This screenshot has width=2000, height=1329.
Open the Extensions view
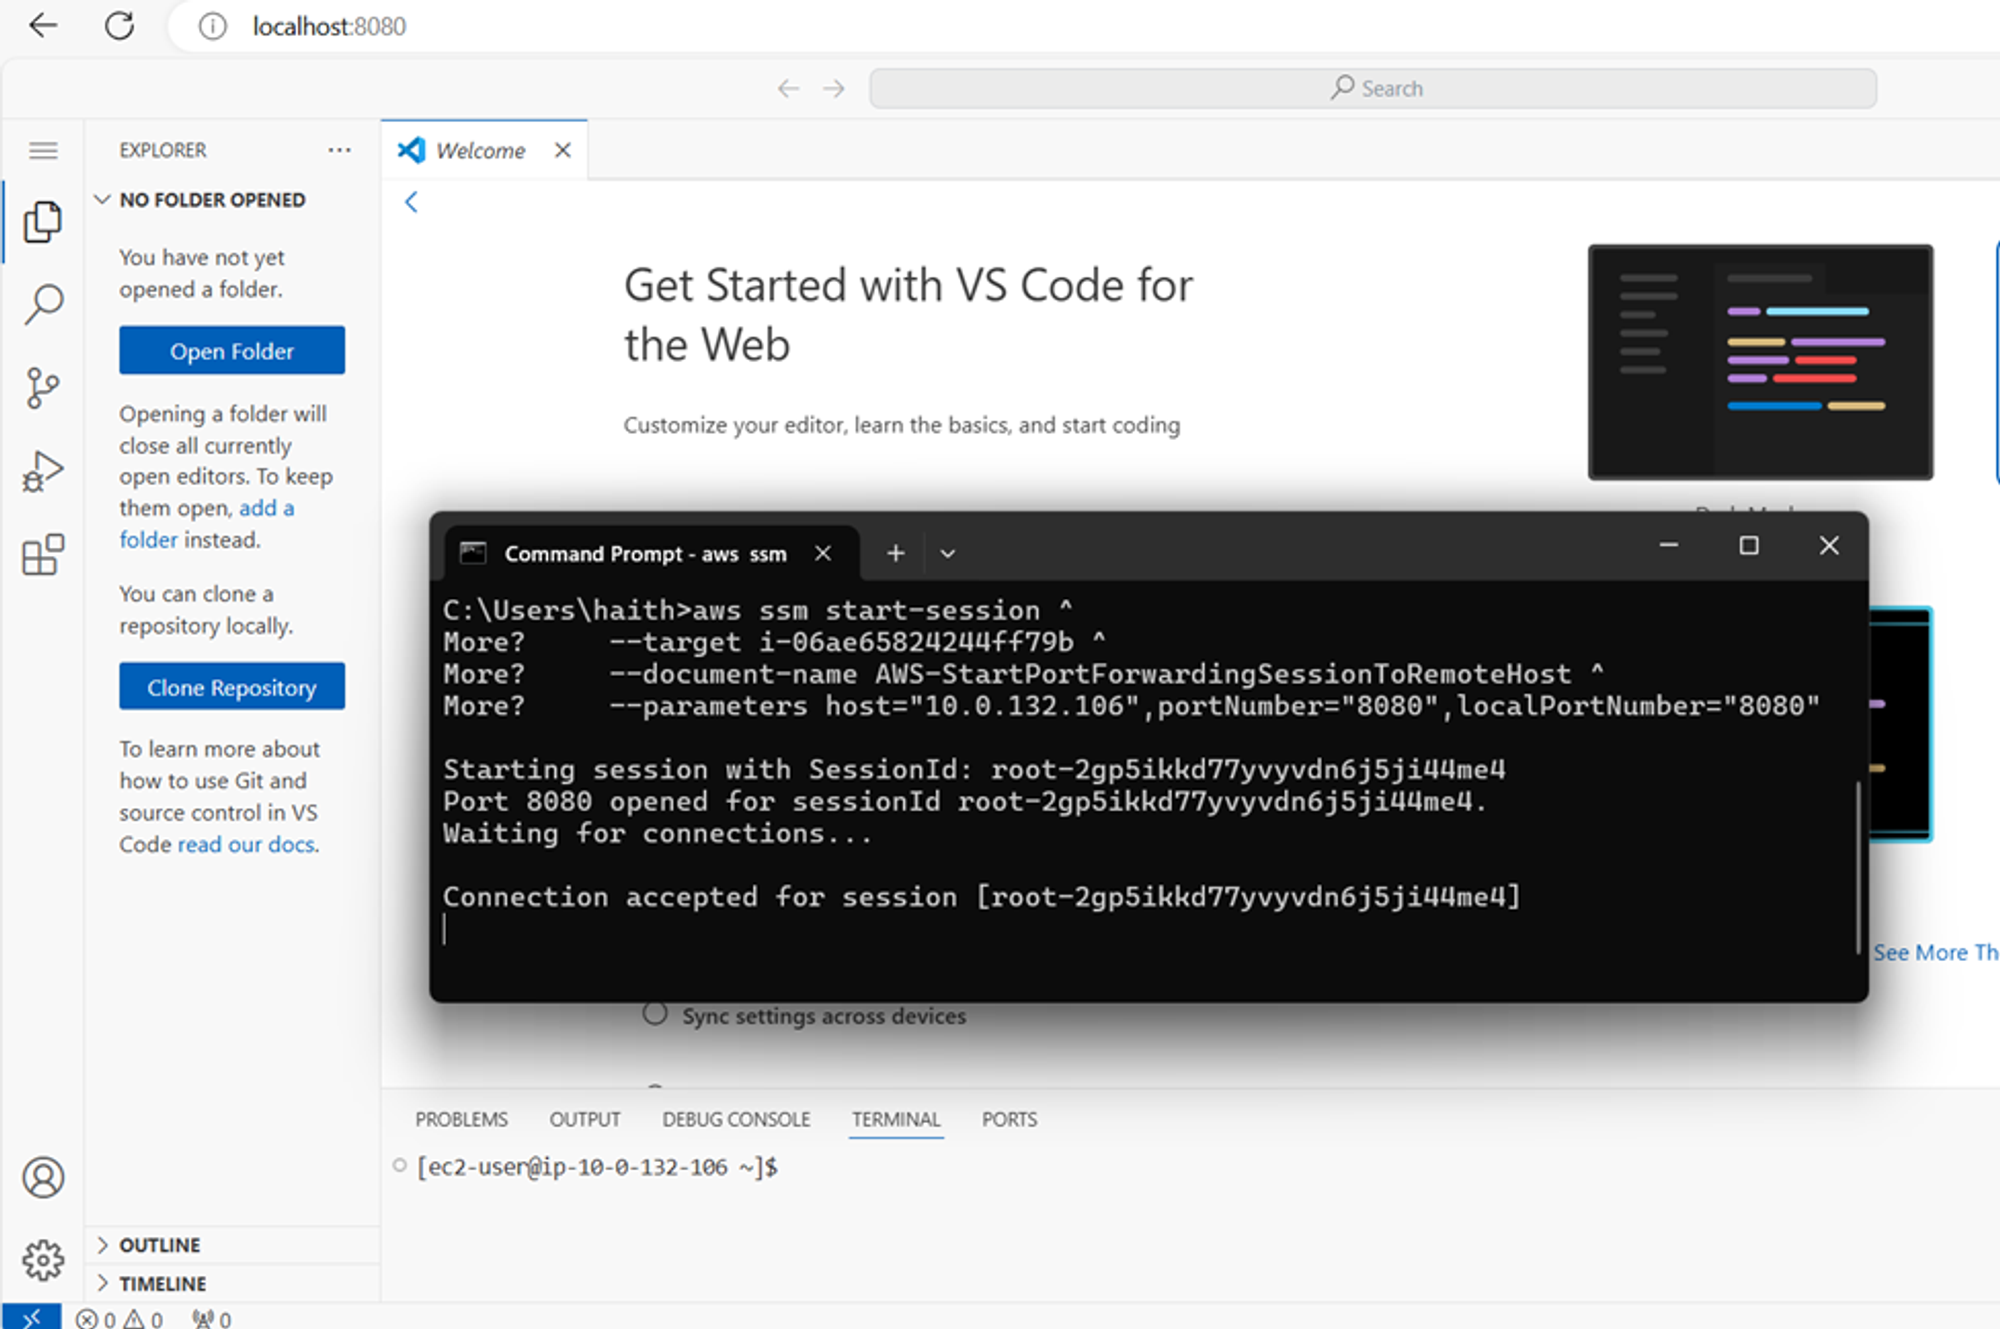pyautogui.click(x=43, y=554)
